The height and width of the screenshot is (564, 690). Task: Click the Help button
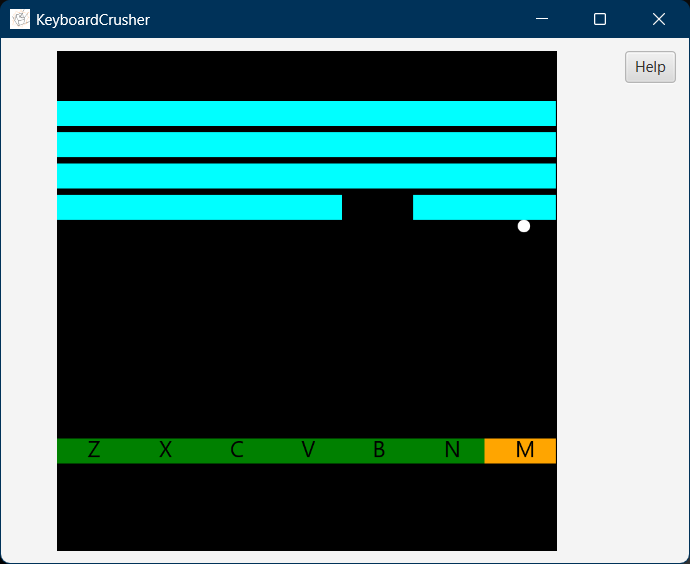tap(650, 67)
